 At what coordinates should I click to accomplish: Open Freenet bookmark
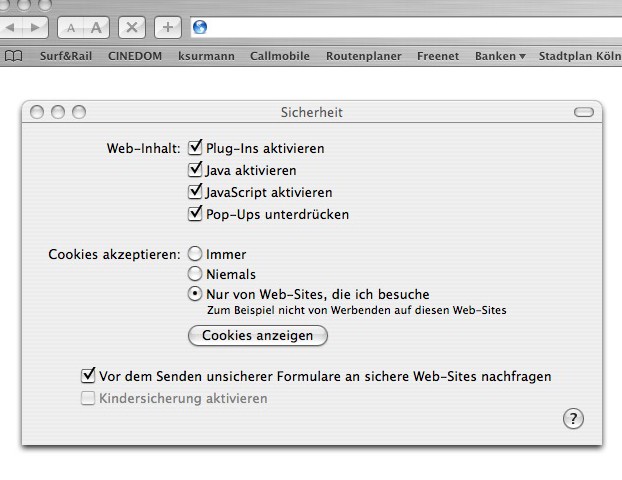pos(438,56)
